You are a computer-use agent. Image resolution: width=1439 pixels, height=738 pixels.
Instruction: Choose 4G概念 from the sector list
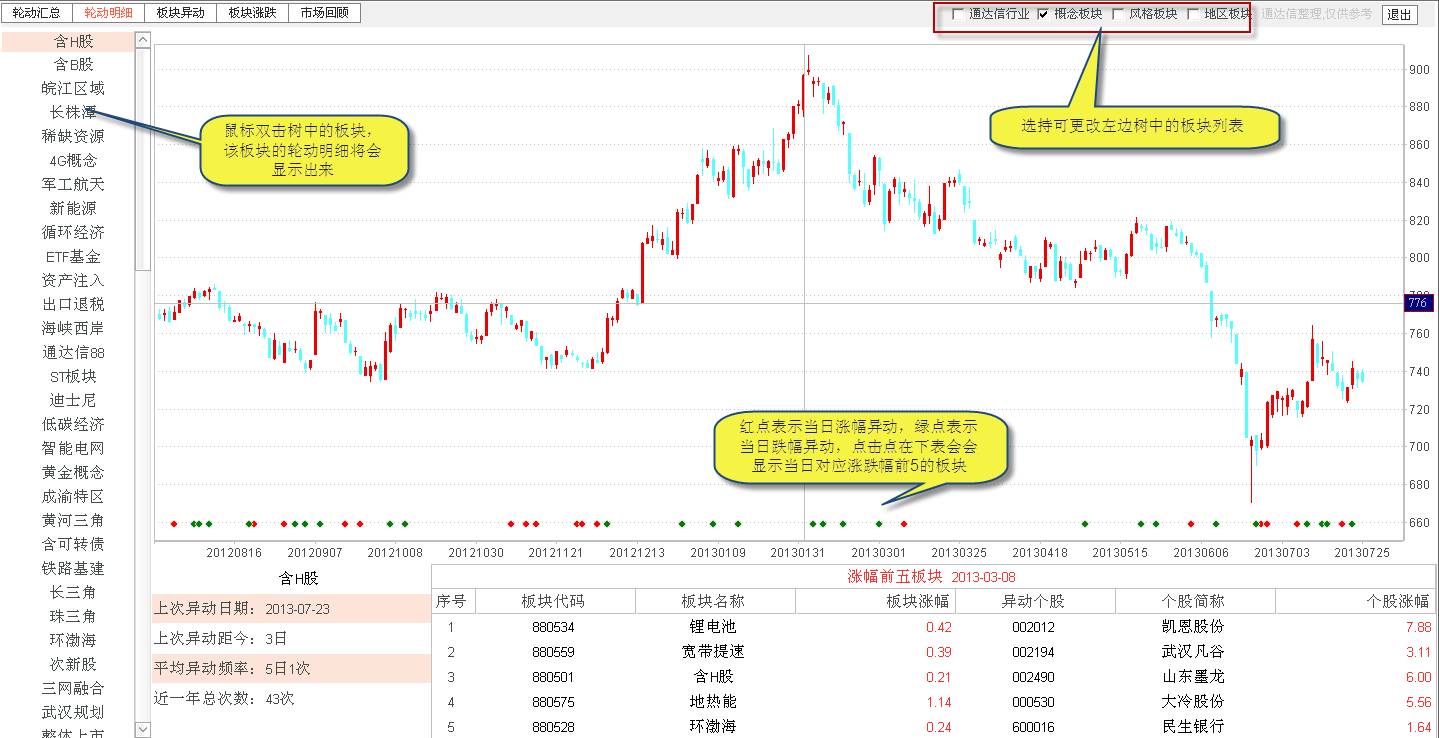(73, 160)
